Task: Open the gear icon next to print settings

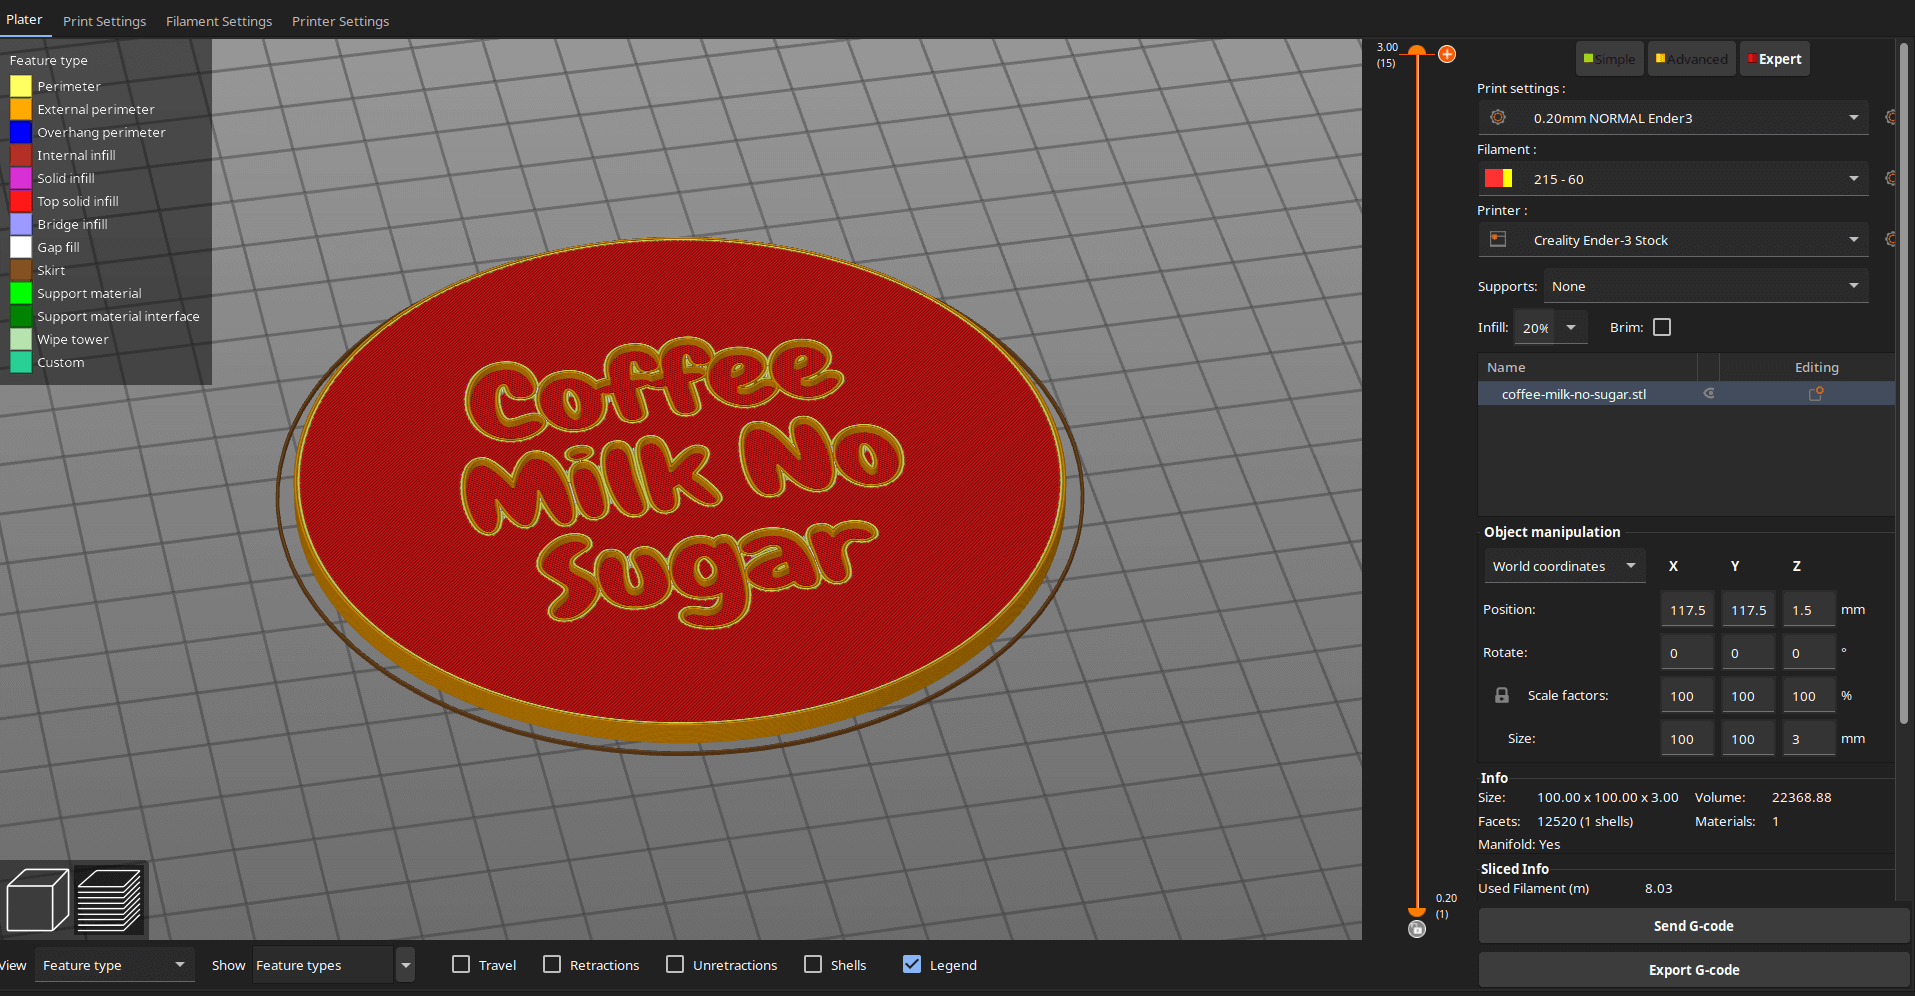Action: point(1891,117)
